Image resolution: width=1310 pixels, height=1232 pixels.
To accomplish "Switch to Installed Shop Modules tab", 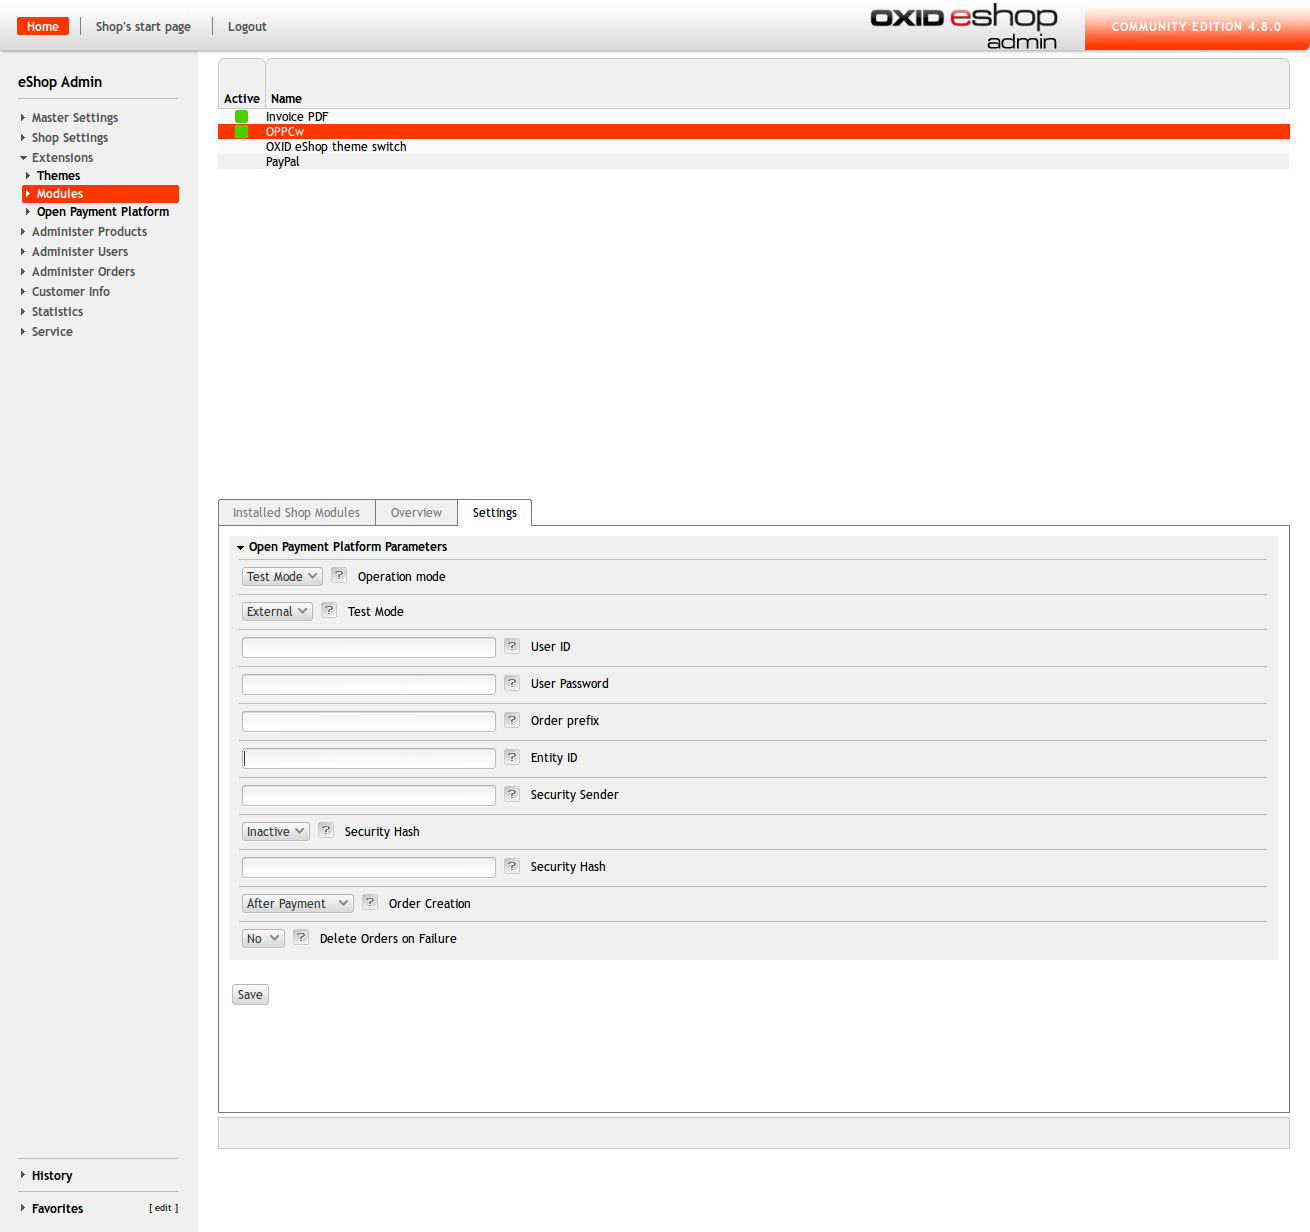I will coord(296,513).
